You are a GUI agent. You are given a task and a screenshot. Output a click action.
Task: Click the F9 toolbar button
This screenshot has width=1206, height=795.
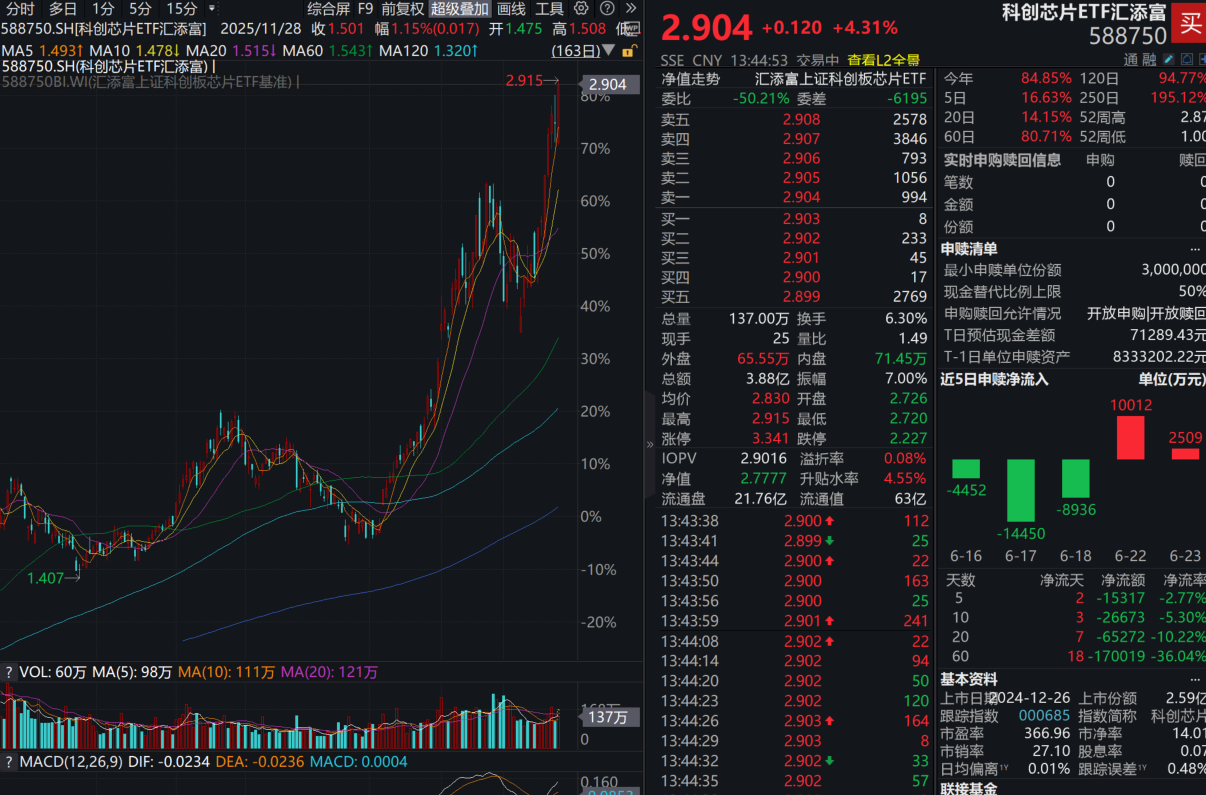pos(365,8)
